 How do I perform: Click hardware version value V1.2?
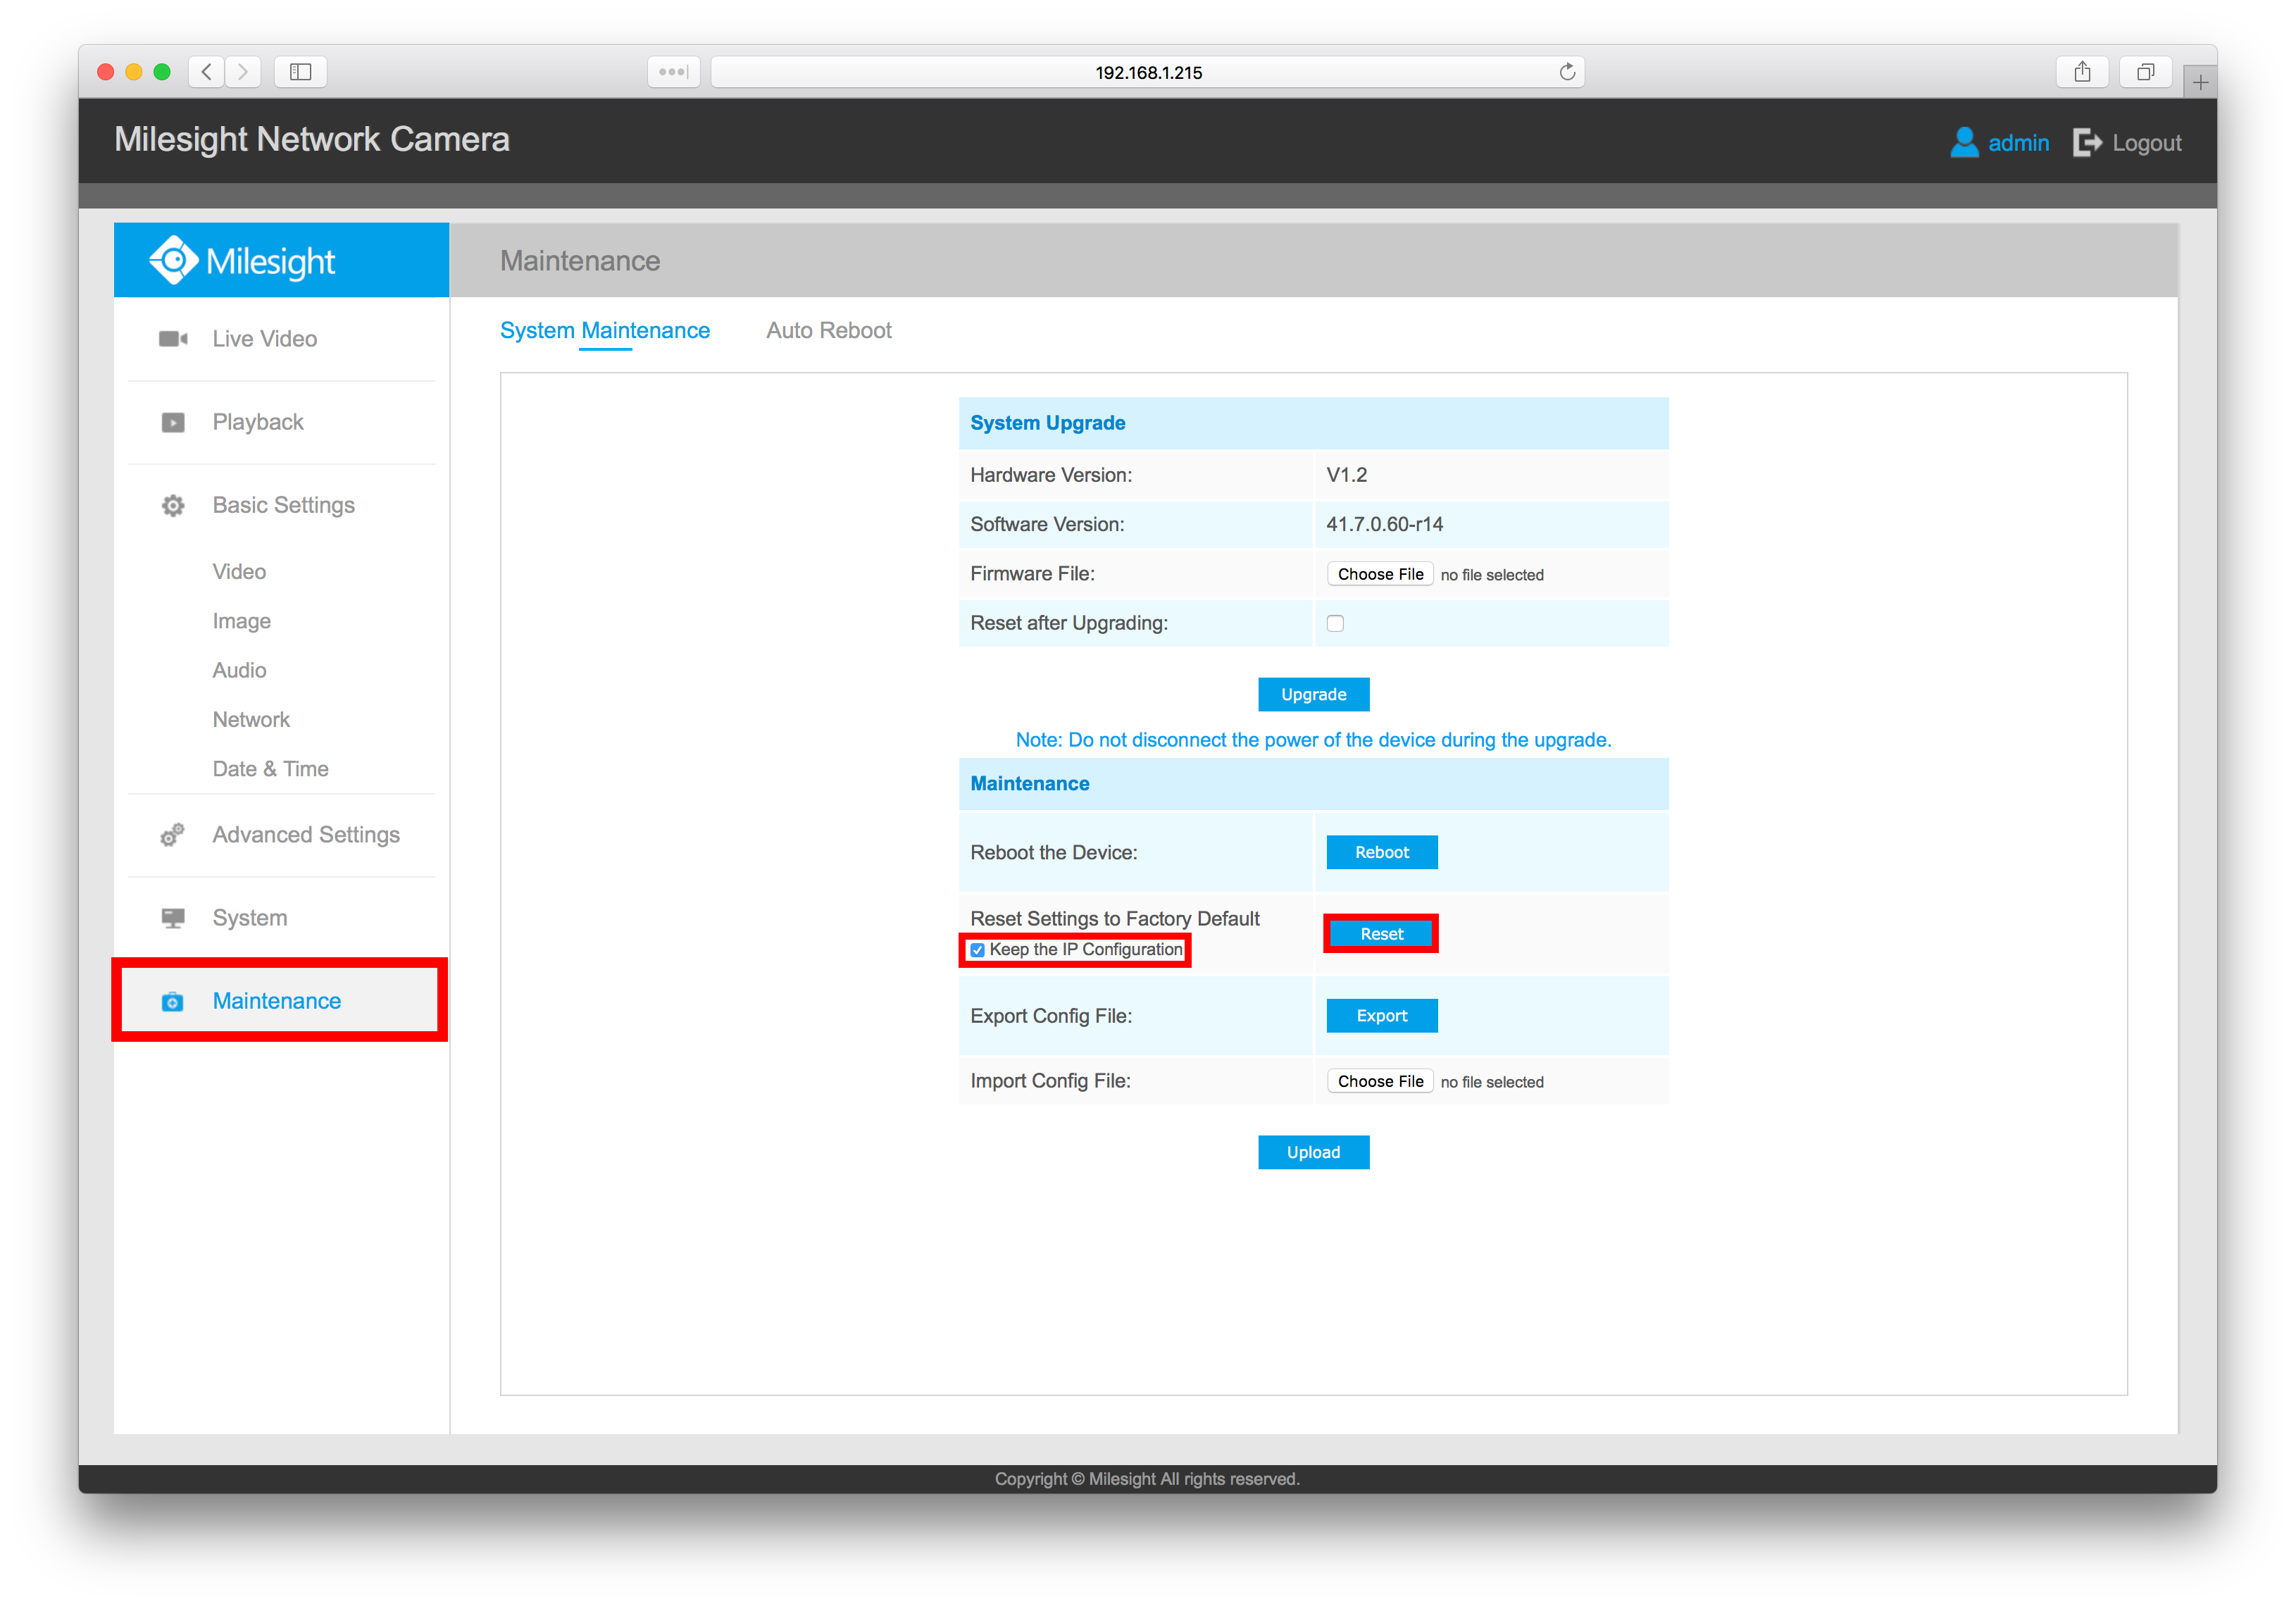tap(1347, 475)
